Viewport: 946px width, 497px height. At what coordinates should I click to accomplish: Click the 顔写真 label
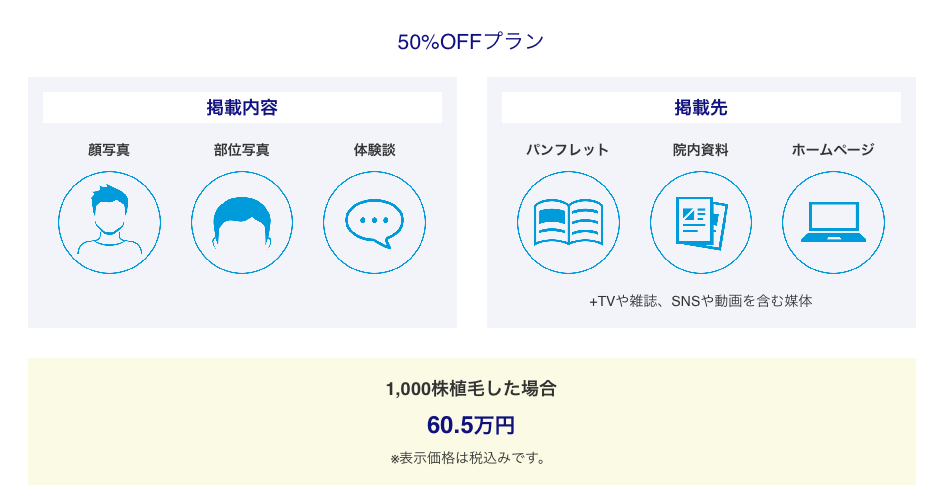click(x=109, y=150)
